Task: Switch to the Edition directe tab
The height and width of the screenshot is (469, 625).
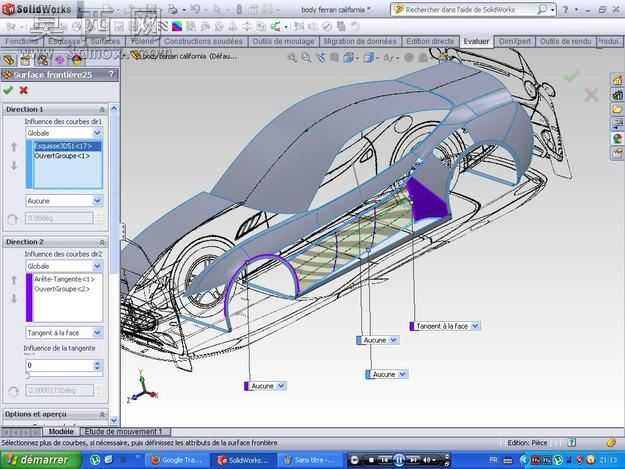Action: click(430, 41)
